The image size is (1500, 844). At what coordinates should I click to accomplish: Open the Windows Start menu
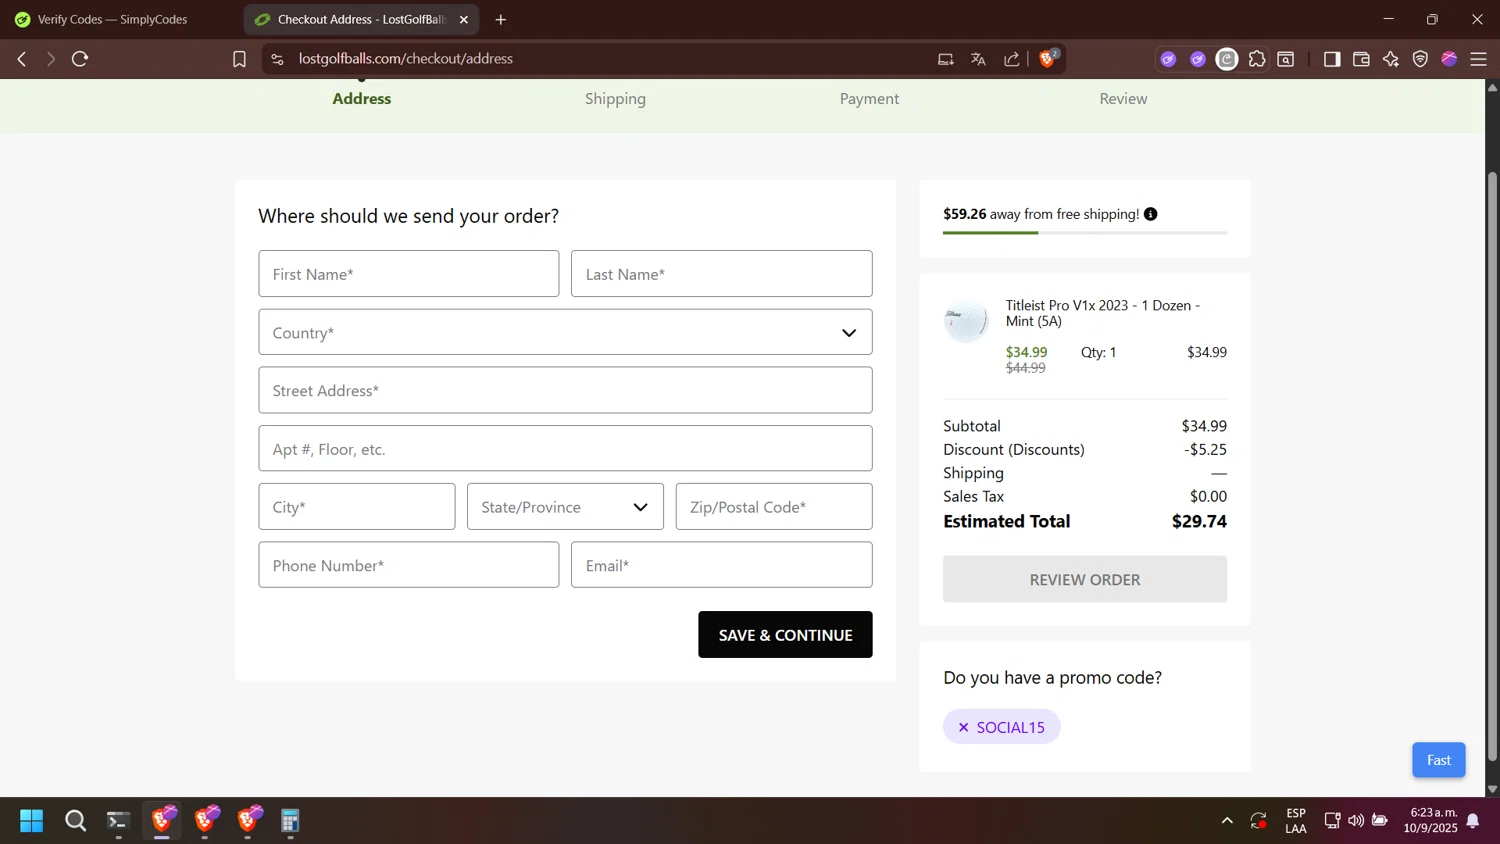31,821
